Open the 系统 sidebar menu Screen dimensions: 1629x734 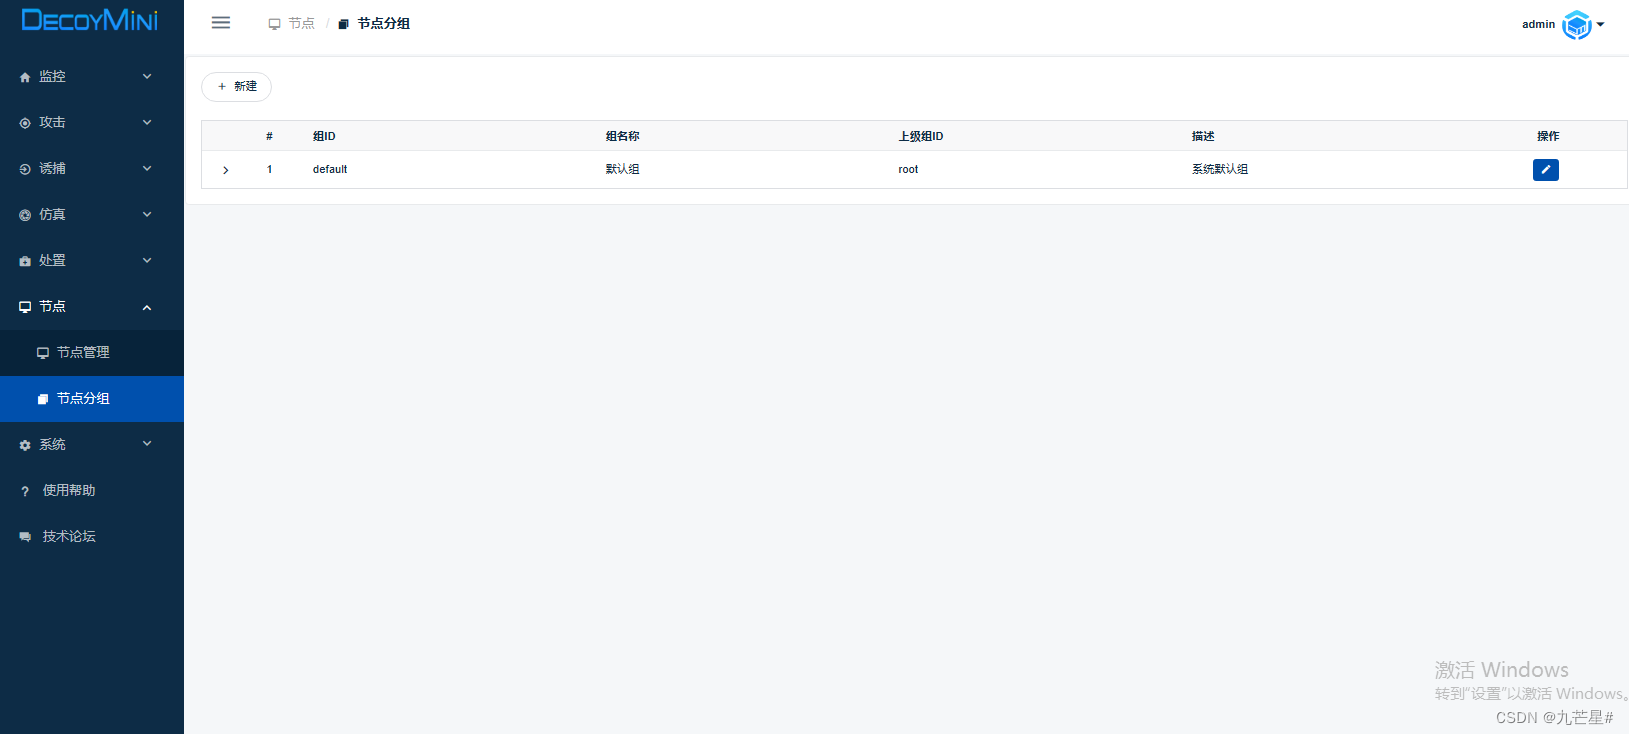coord(92,444)
